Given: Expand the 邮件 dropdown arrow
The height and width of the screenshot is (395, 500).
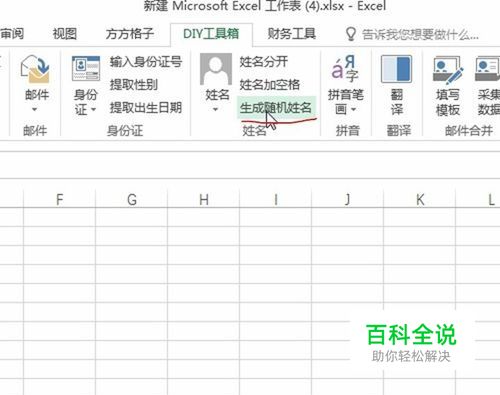Looking at the screenshot, I should click(x=34, y=109).
